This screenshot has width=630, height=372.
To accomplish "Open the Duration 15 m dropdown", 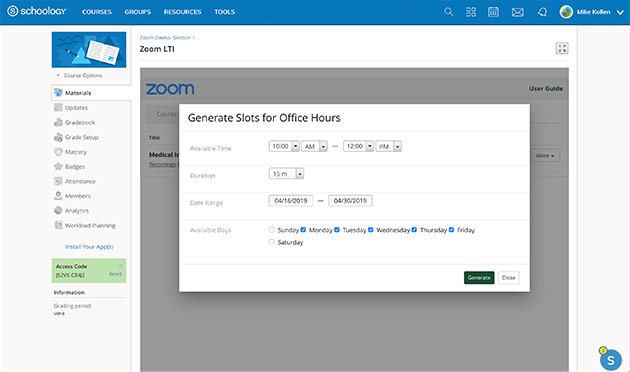I will point(286,174).
